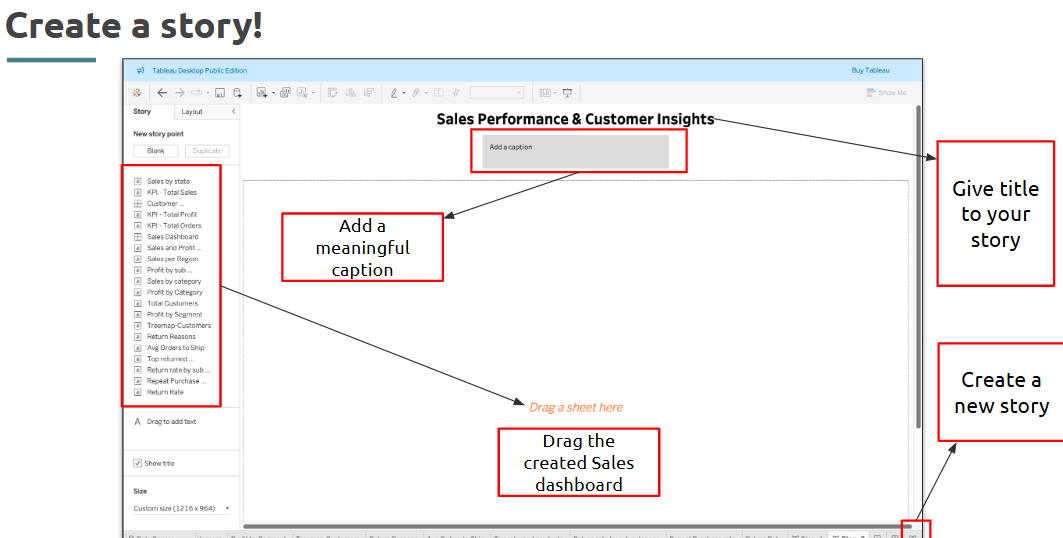Click the Highlight pen icon

(x=394, y=93)
